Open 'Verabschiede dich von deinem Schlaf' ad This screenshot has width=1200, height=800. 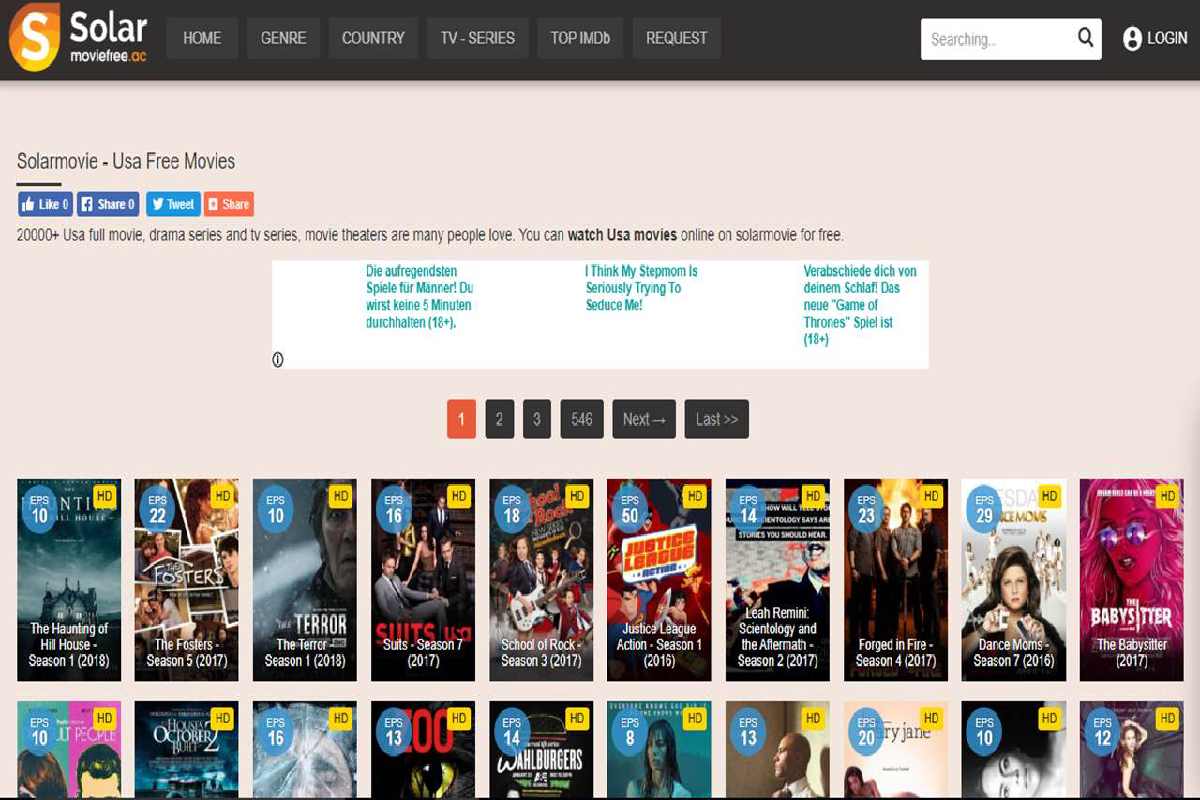(x=860, y=305)
